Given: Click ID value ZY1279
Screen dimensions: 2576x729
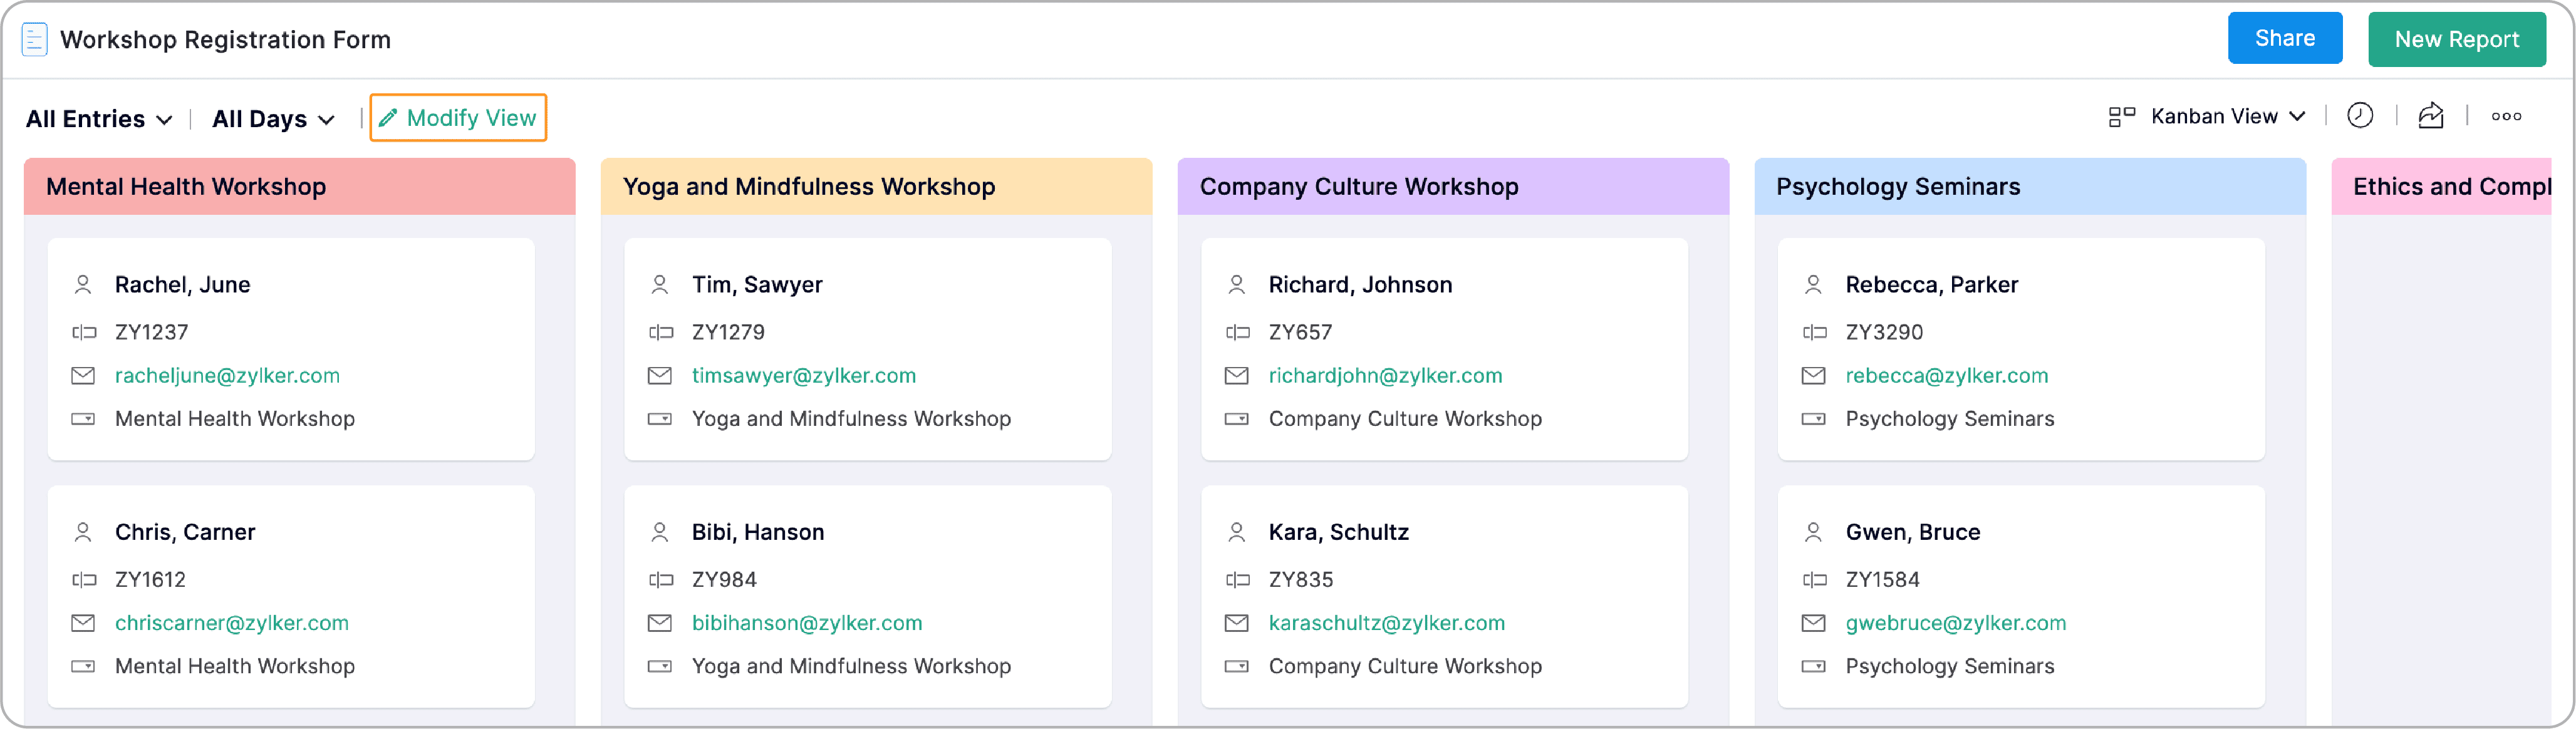Looking at the screenshot, I should tap(728, 333).
